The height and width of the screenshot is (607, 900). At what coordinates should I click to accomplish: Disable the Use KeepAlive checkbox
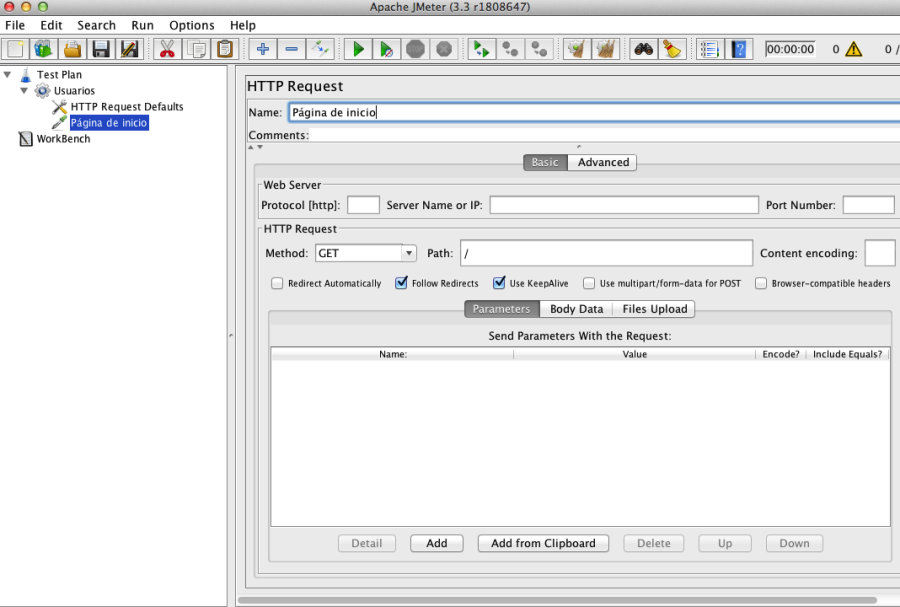(x=500, y=283)
